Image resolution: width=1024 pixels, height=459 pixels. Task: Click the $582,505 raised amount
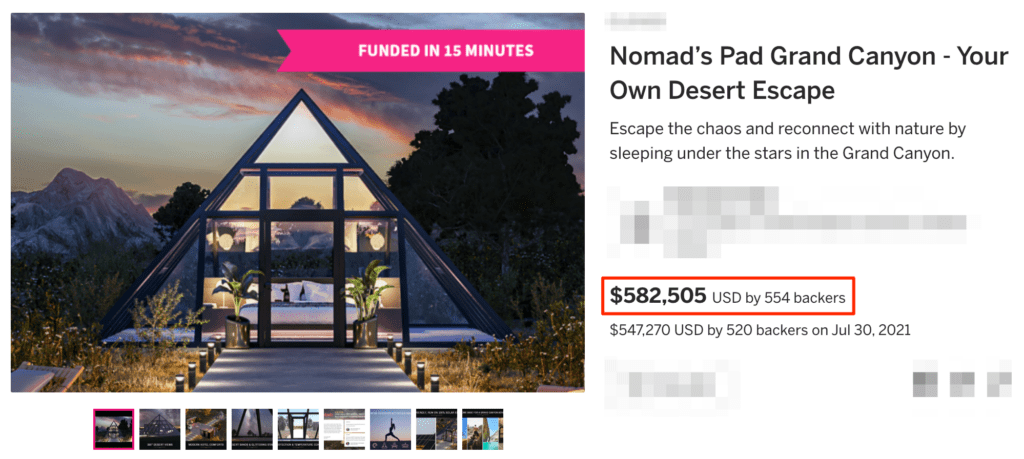click(658, 296)
